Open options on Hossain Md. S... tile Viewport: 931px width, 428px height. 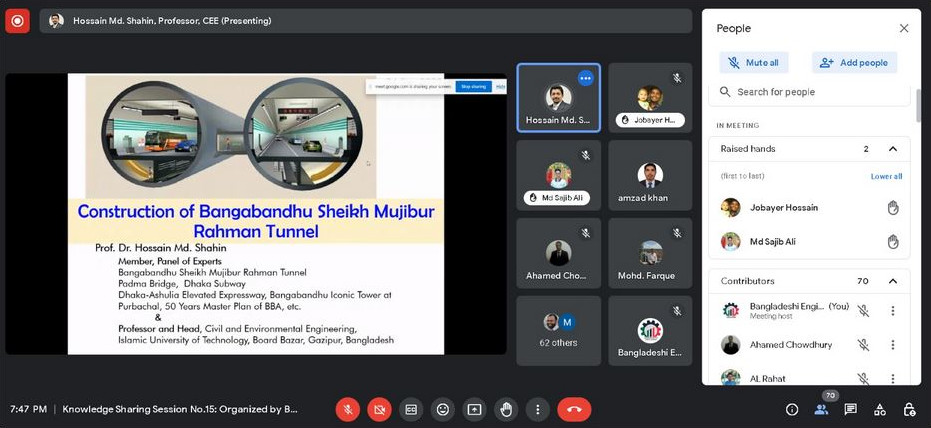click(585, 78)
